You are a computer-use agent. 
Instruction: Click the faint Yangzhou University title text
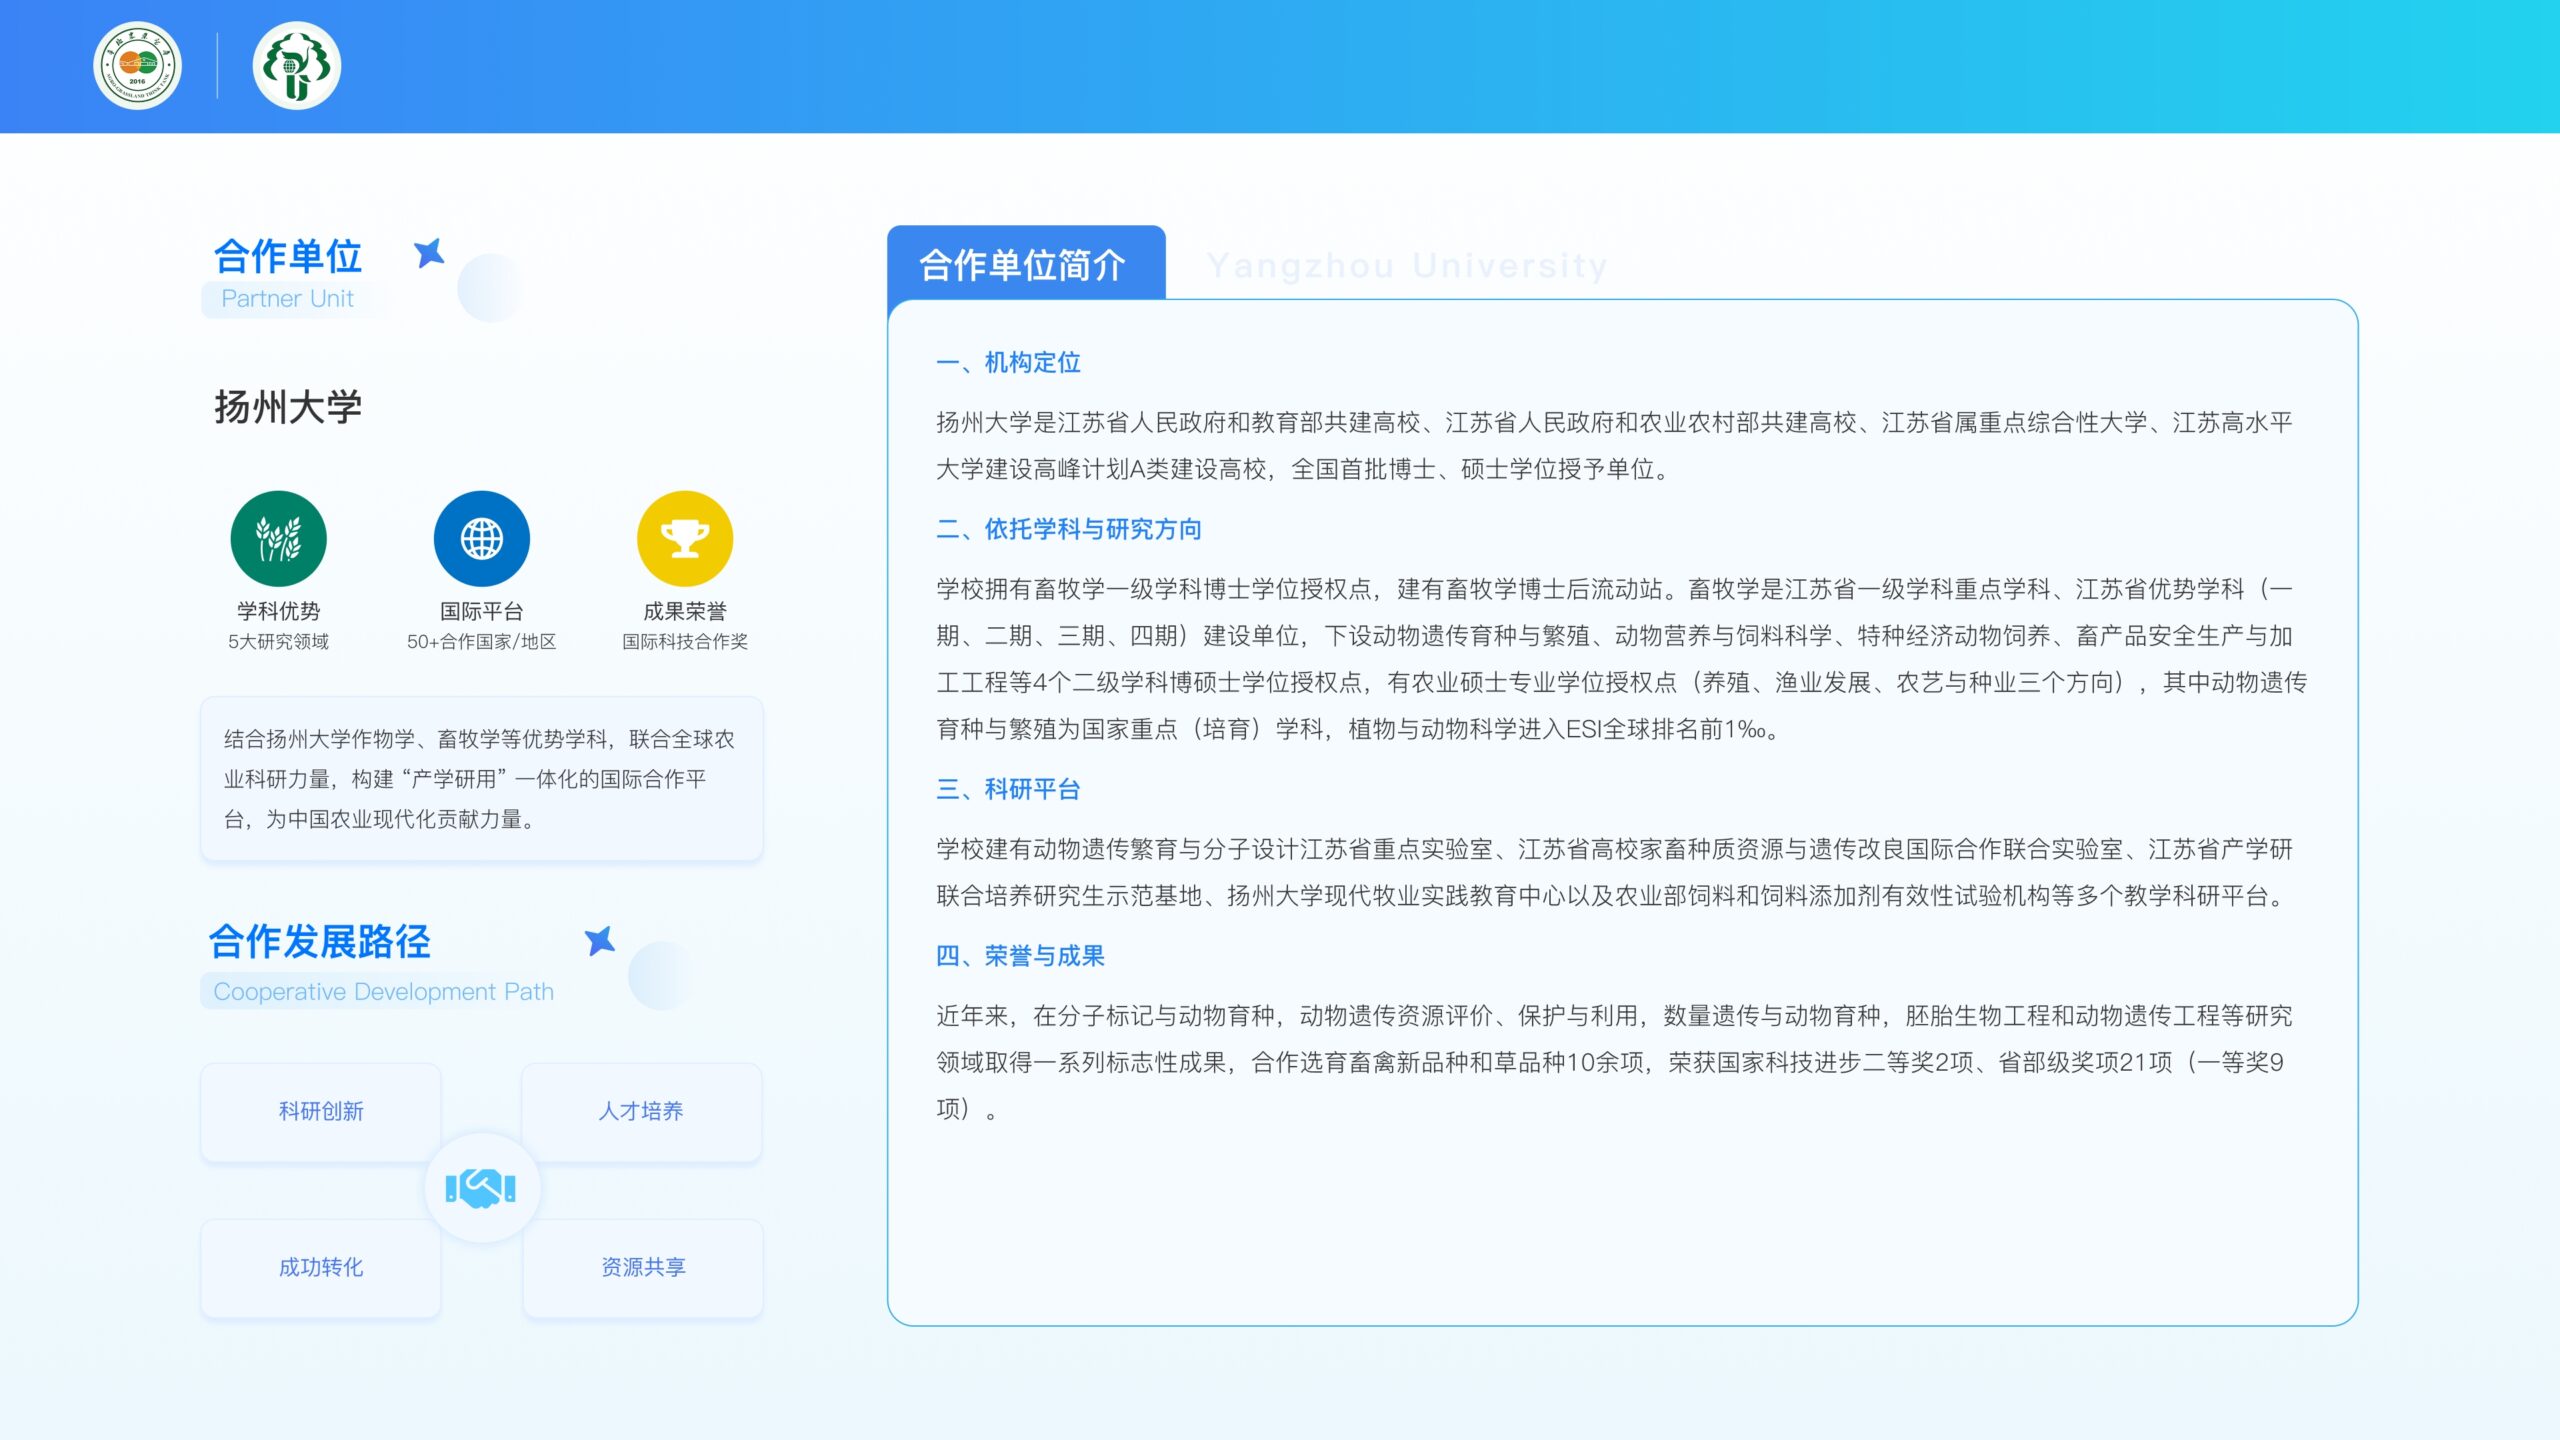tap(1407, 266)
